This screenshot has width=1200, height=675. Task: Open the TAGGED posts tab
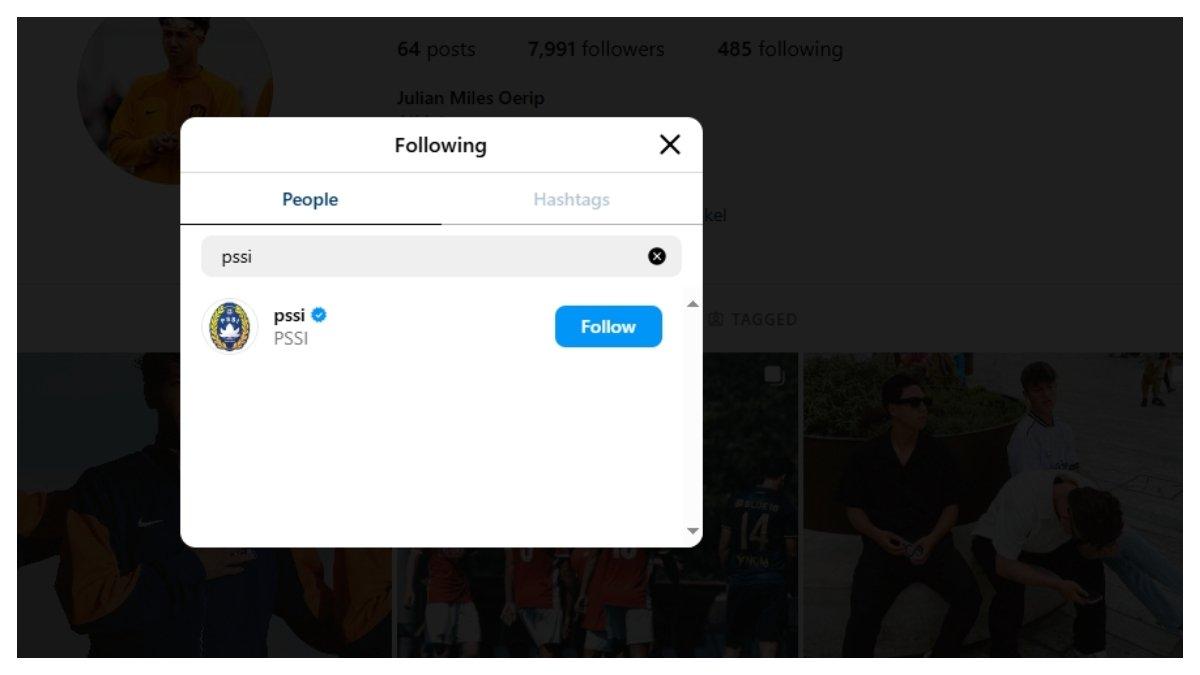[763, 320]
